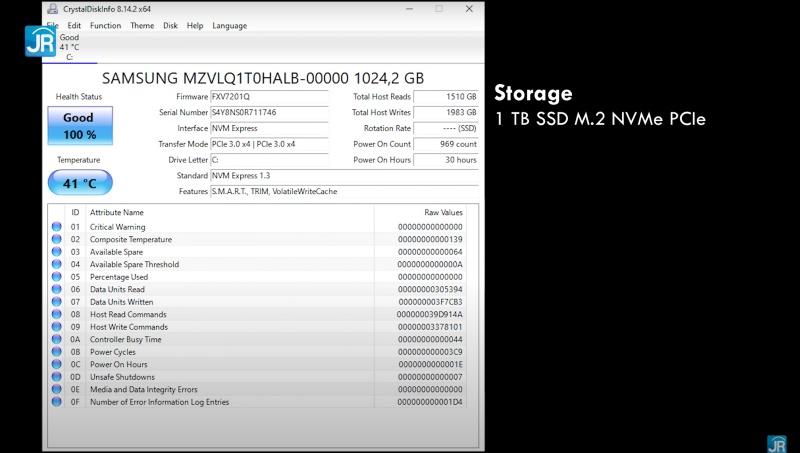Open the Function menu
This screenshot has width=800, height=453.
105,26
